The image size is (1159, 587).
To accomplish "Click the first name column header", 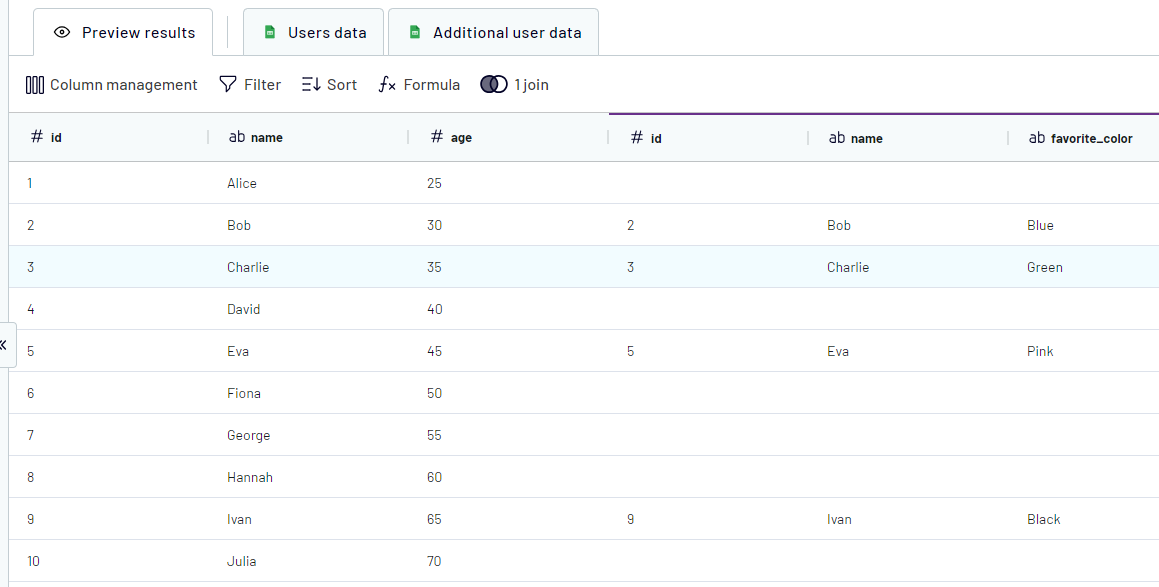I will pos(266,138).
